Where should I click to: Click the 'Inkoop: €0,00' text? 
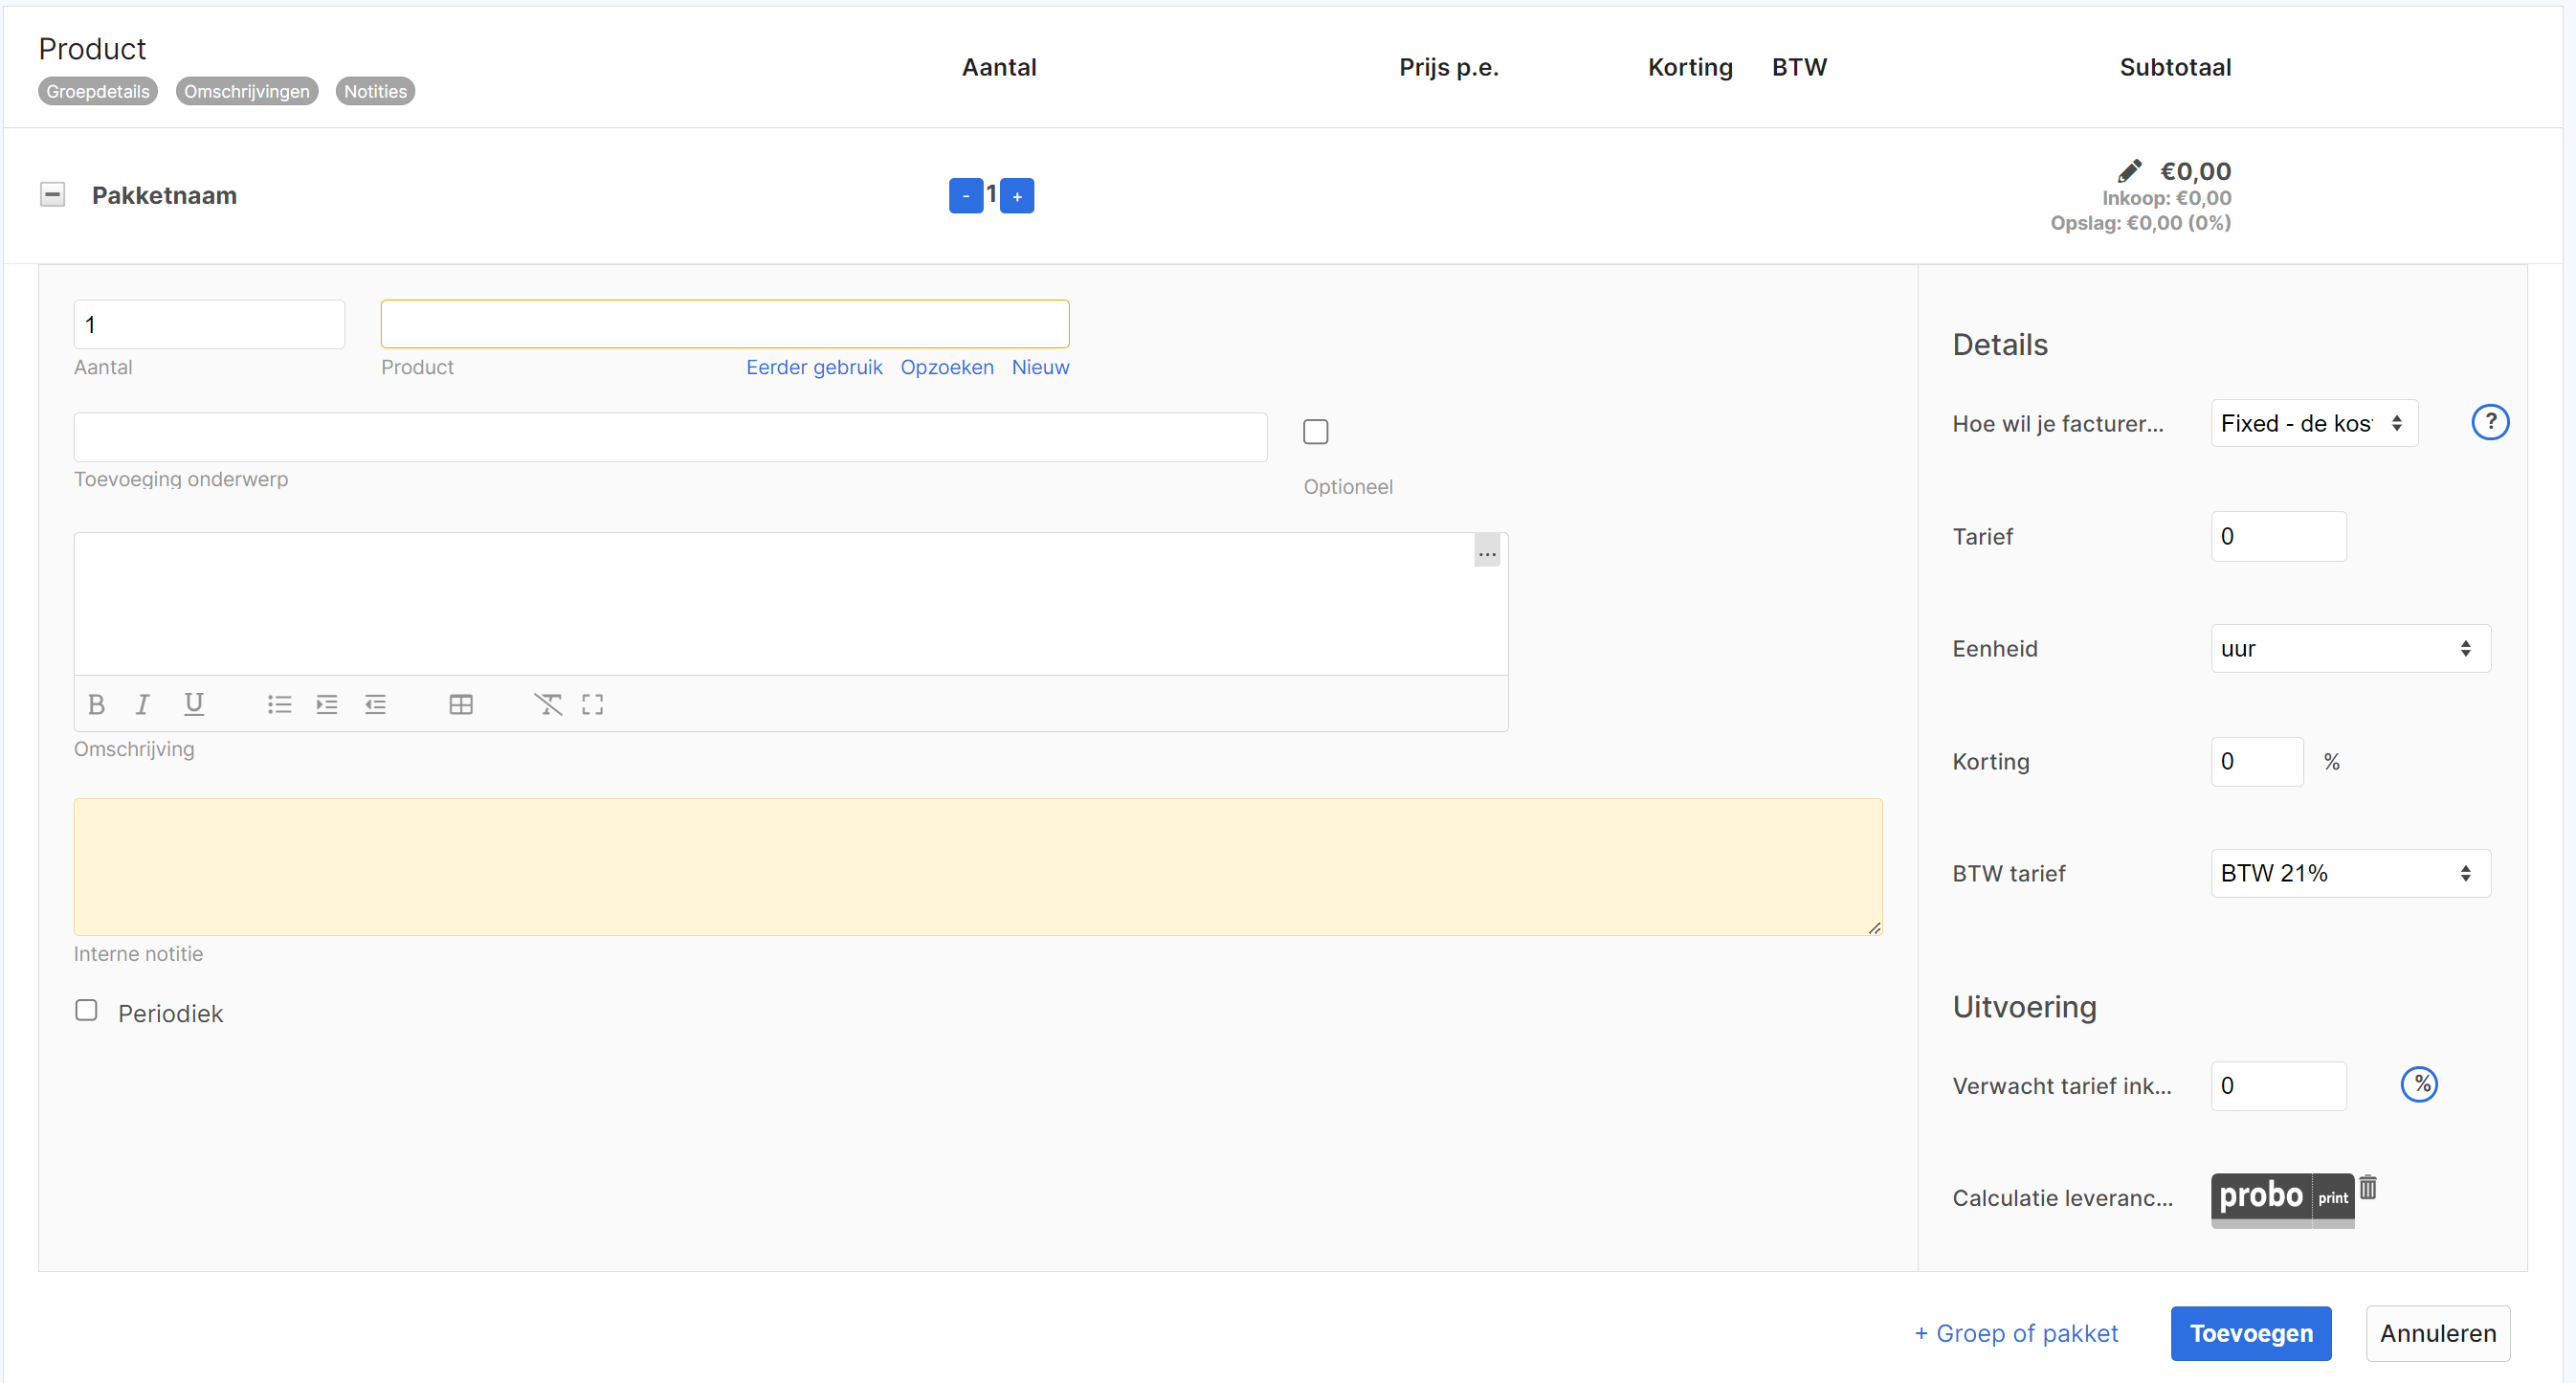2166,198
